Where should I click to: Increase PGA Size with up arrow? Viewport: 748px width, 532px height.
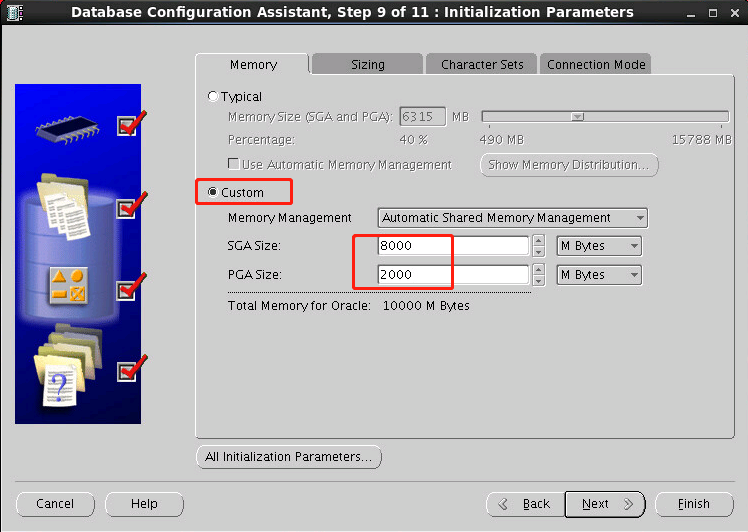pyautogui.click(x=539, y=270)
